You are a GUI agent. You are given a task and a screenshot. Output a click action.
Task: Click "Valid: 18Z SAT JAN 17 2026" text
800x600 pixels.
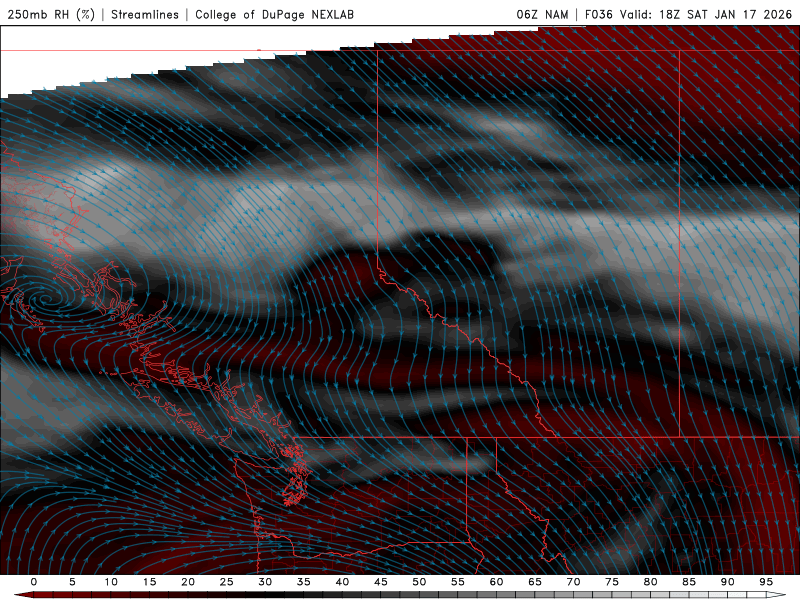[706, 15]
